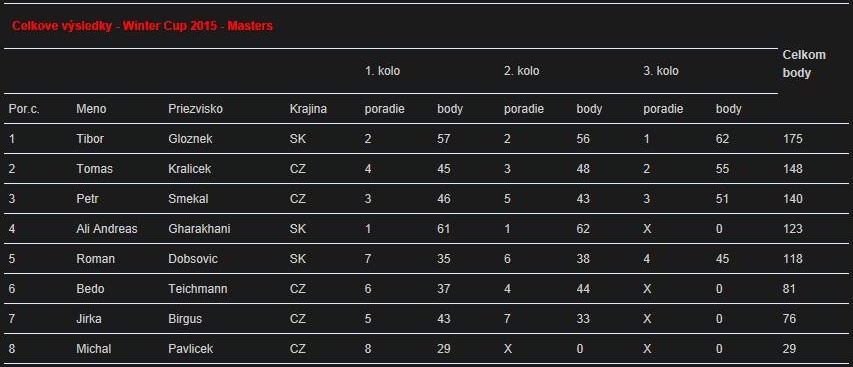Click total points 123 for Gharakhani

[x=793, y=229]
